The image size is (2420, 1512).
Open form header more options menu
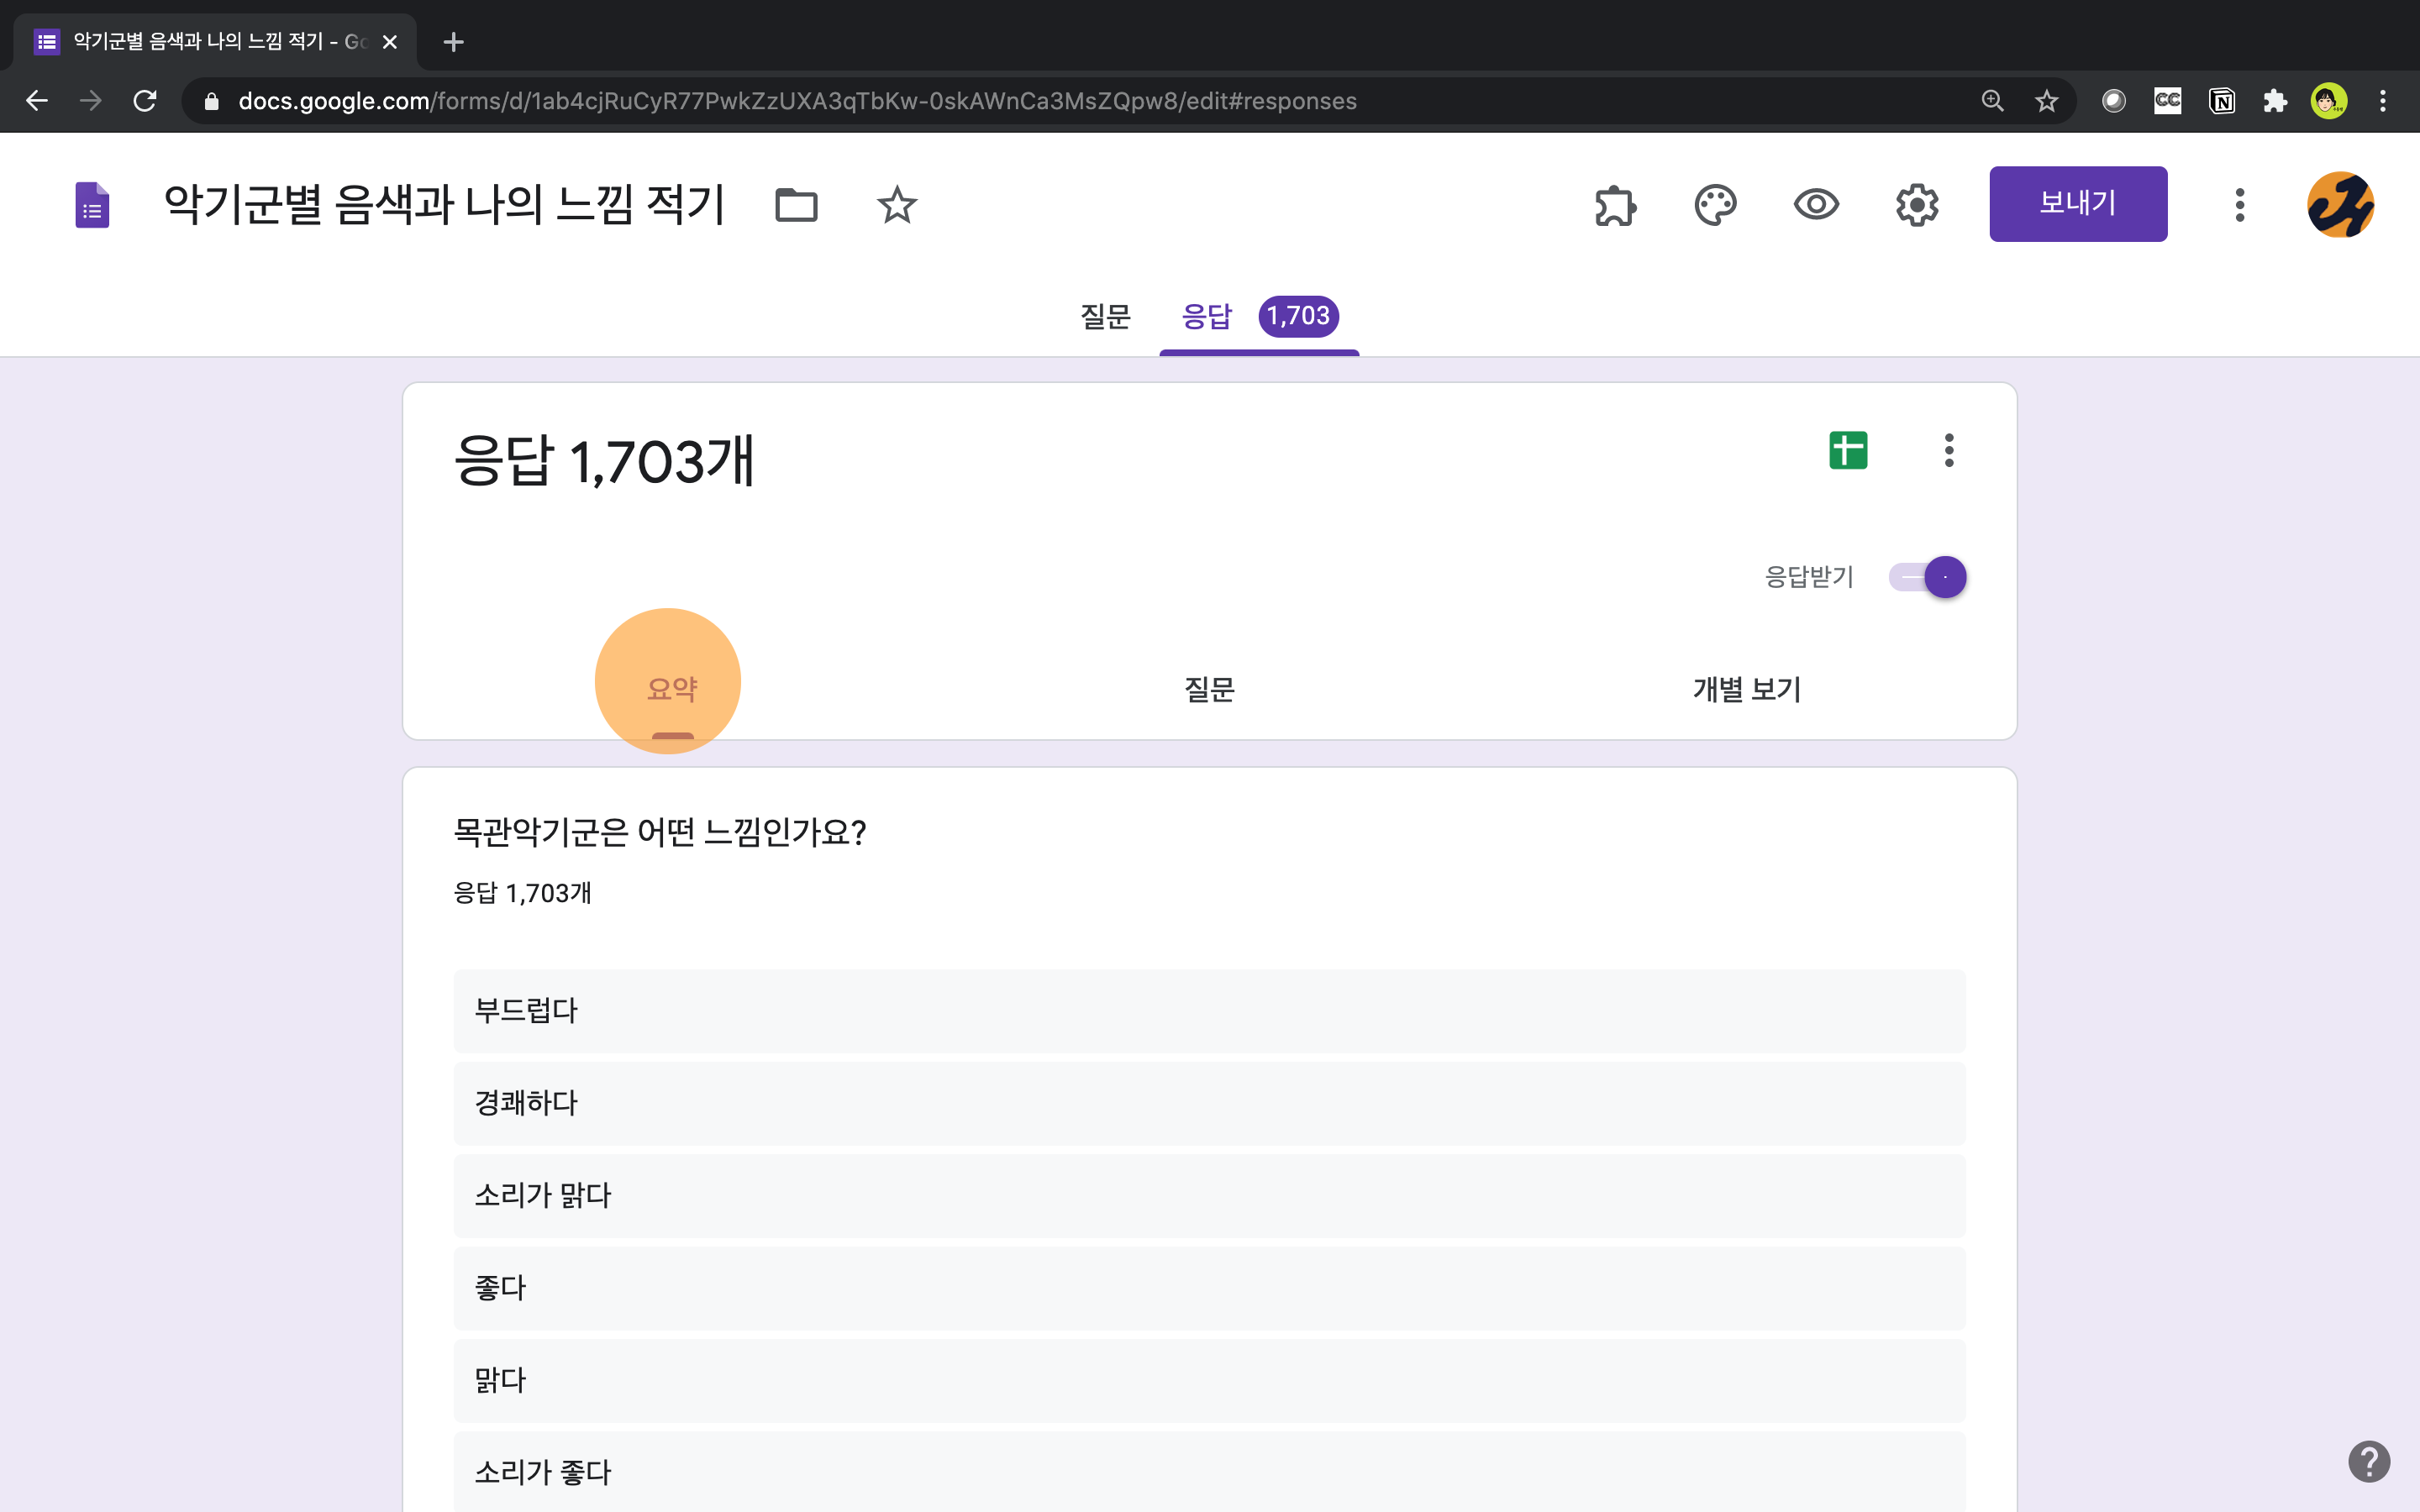(x=2239, y=205)
